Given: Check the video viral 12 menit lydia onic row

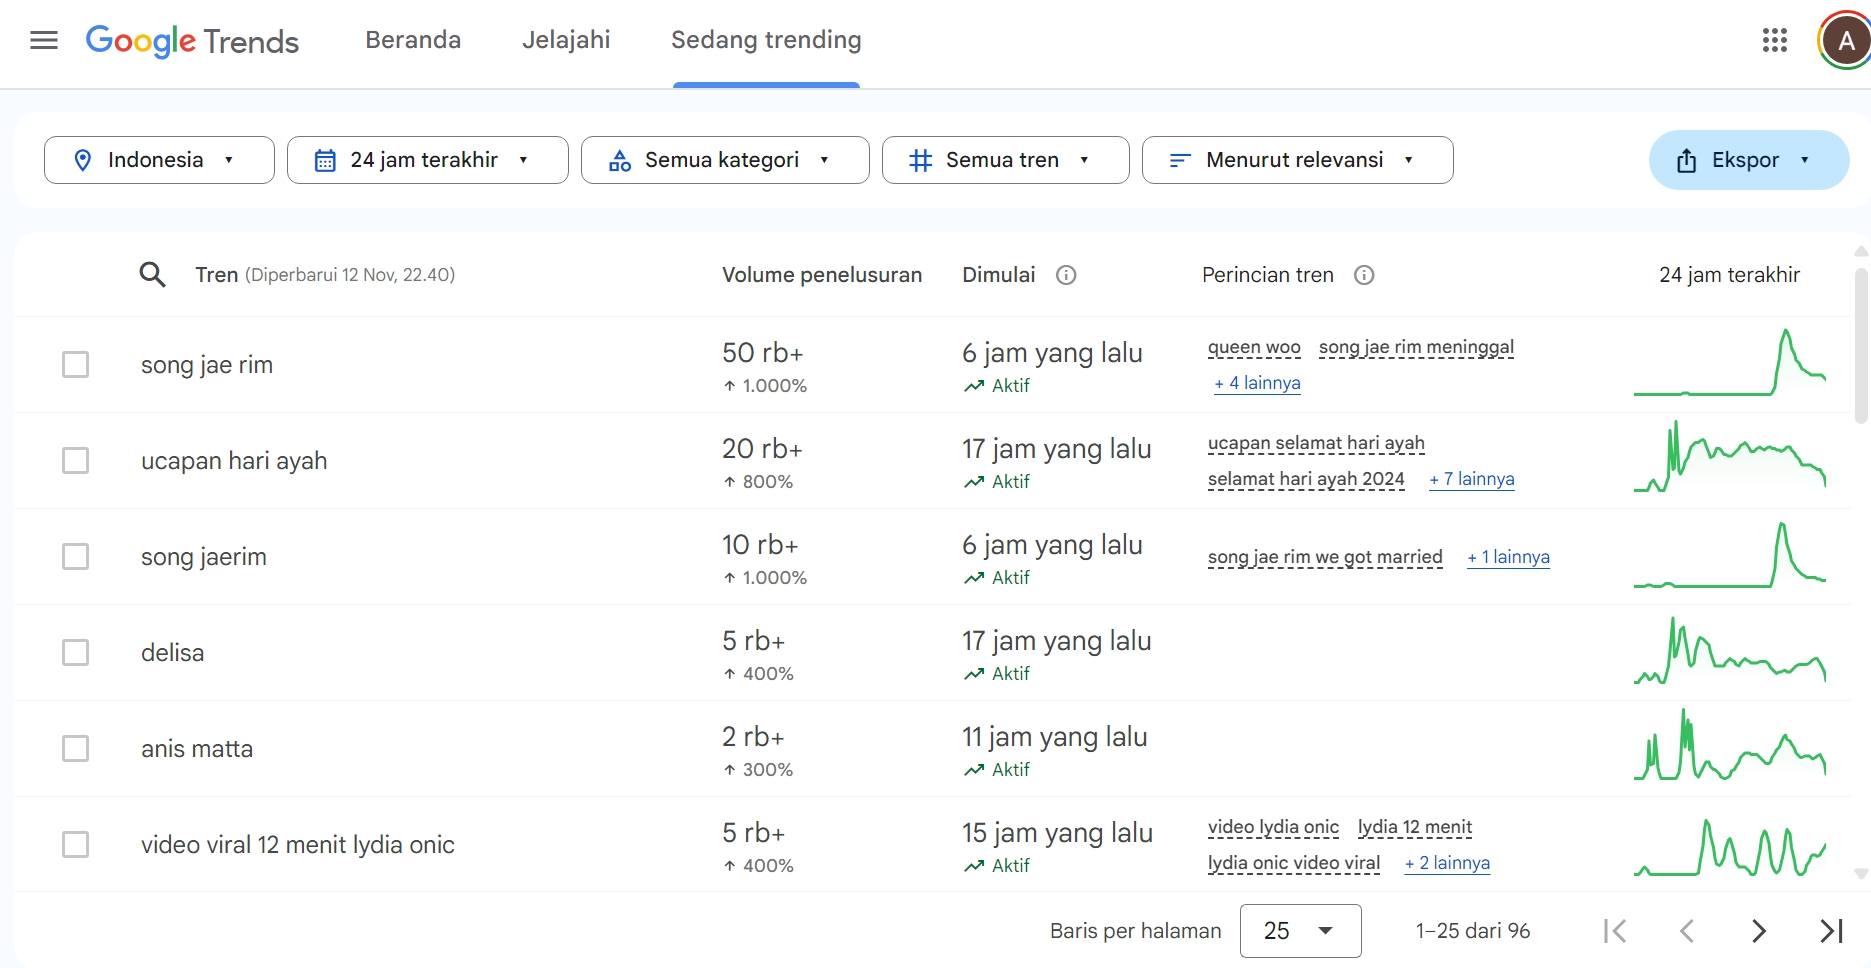Looking at the screenshot, I should [75, 844].
